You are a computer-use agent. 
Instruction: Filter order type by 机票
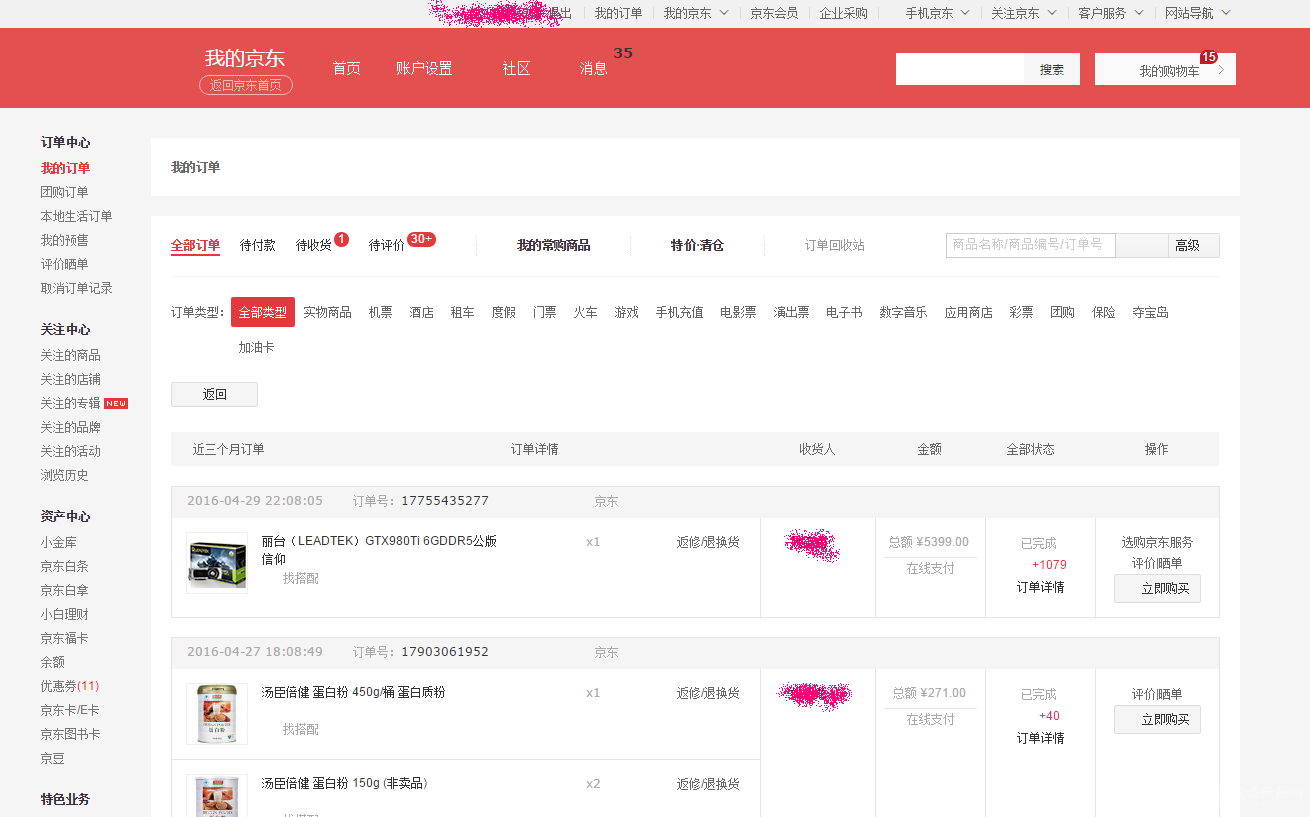(380, 312)
